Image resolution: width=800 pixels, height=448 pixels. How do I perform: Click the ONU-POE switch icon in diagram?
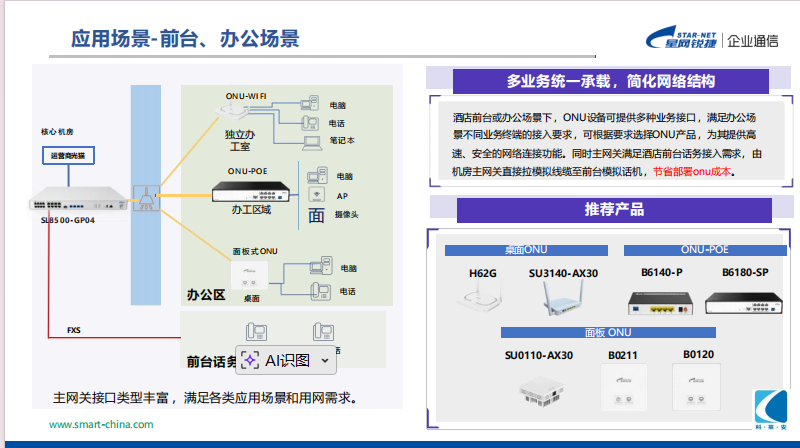[246, 189]
